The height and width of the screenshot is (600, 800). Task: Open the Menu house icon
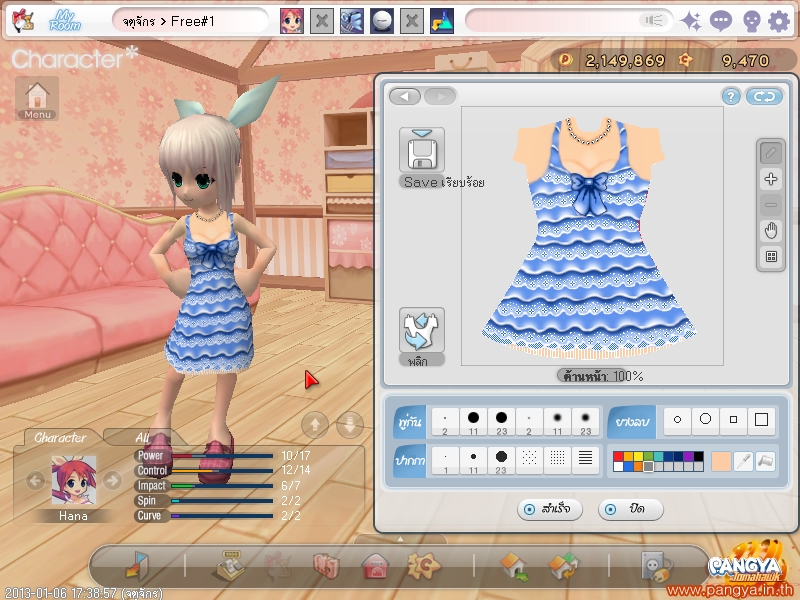[37, 98]
